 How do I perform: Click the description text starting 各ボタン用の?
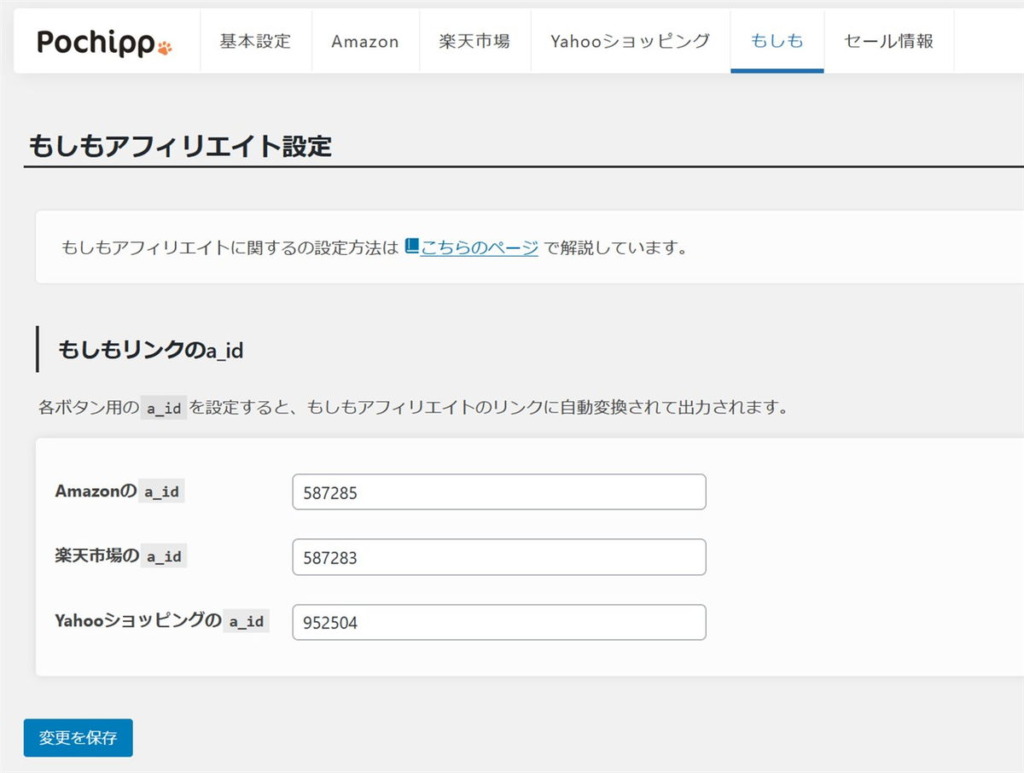coord(413,407)
